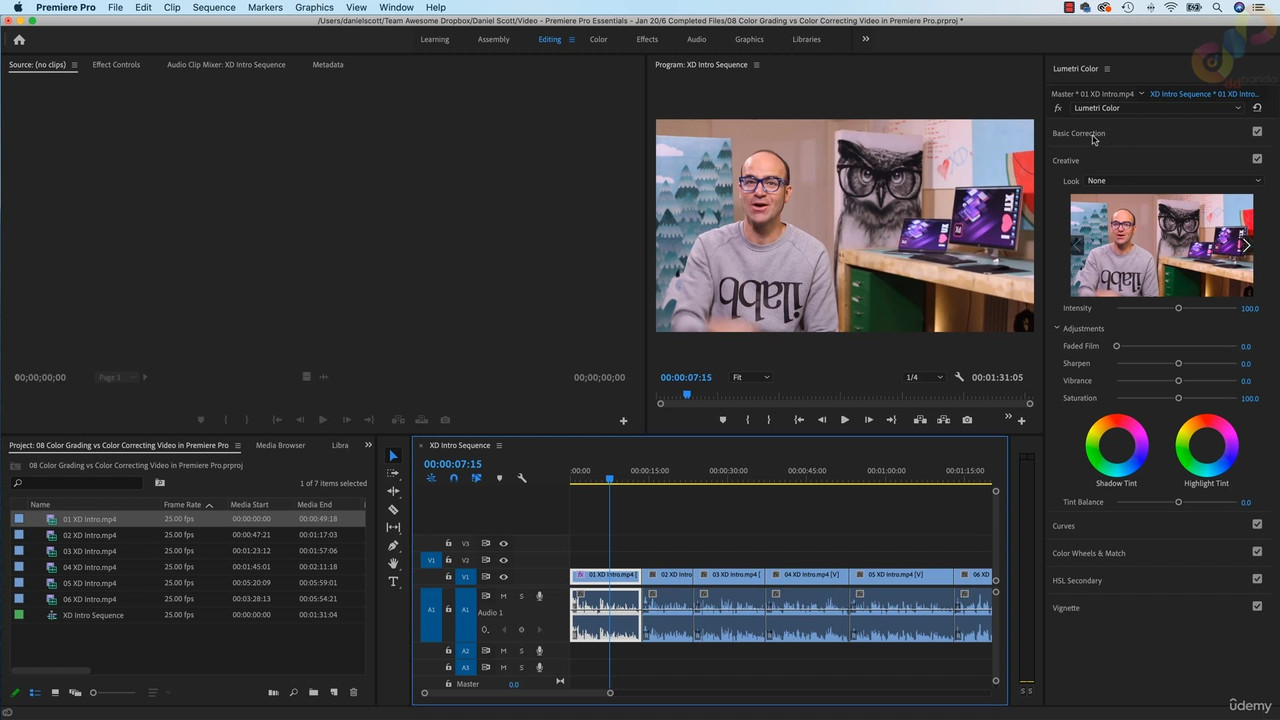1280x720 pixels.
Task: Hide video track V1 output eye
Action: point(503,577)
